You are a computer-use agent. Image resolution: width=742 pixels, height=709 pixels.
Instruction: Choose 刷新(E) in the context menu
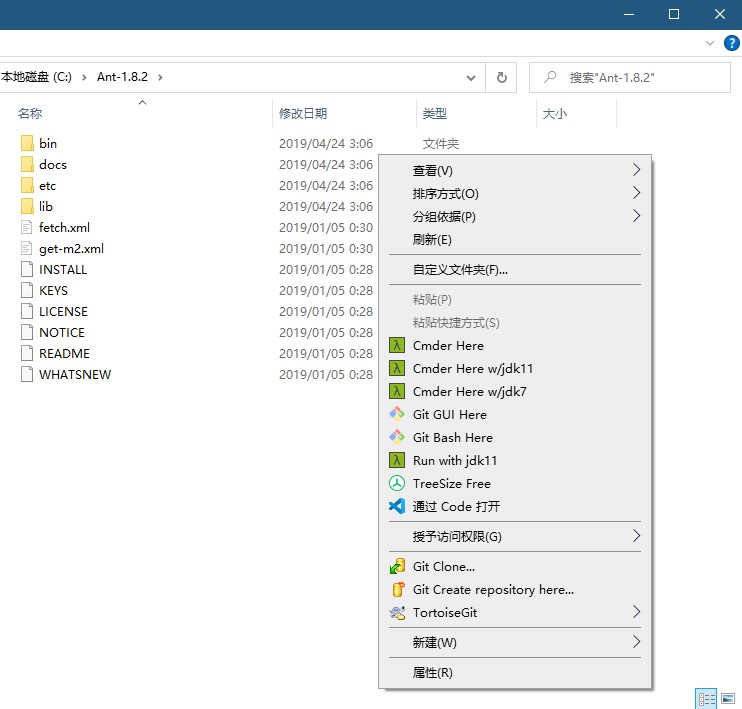(432, 240)
